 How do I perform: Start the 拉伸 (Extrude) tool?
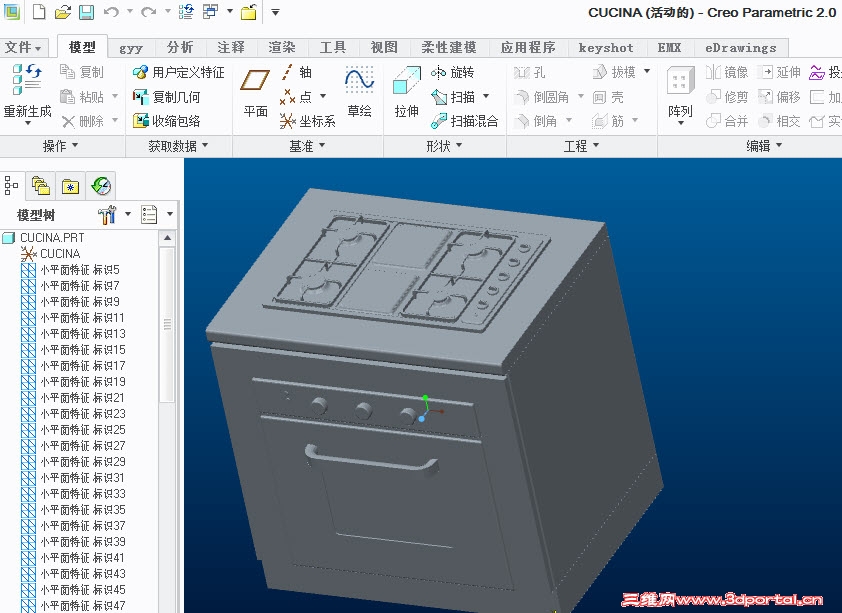click(407, 92)
